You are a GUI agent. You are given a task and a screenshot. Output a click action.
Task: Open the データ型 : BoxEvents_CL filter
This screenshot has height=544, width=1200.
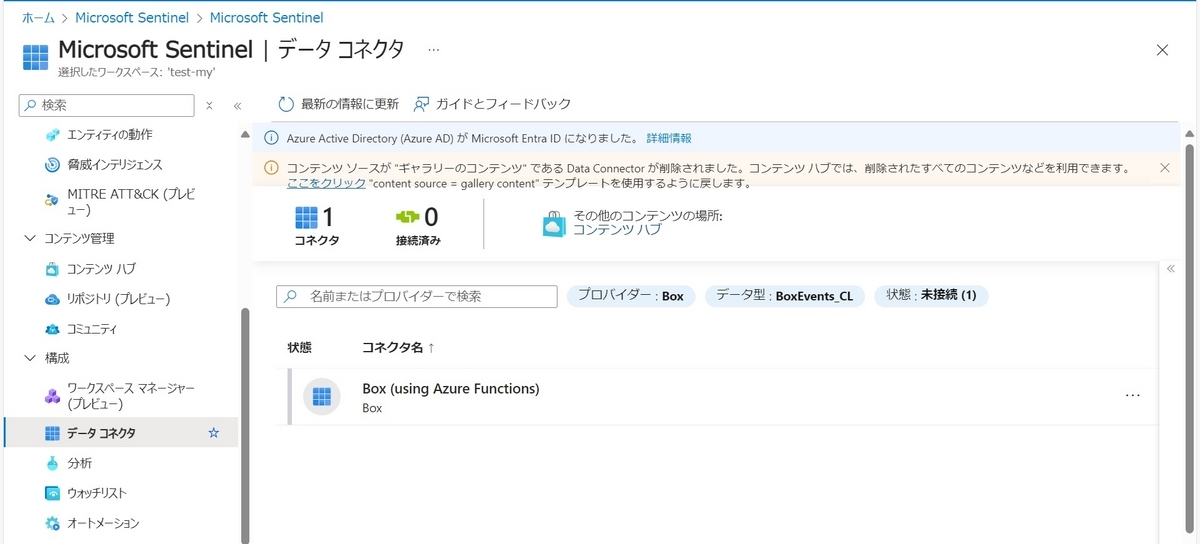pos(785,296)
